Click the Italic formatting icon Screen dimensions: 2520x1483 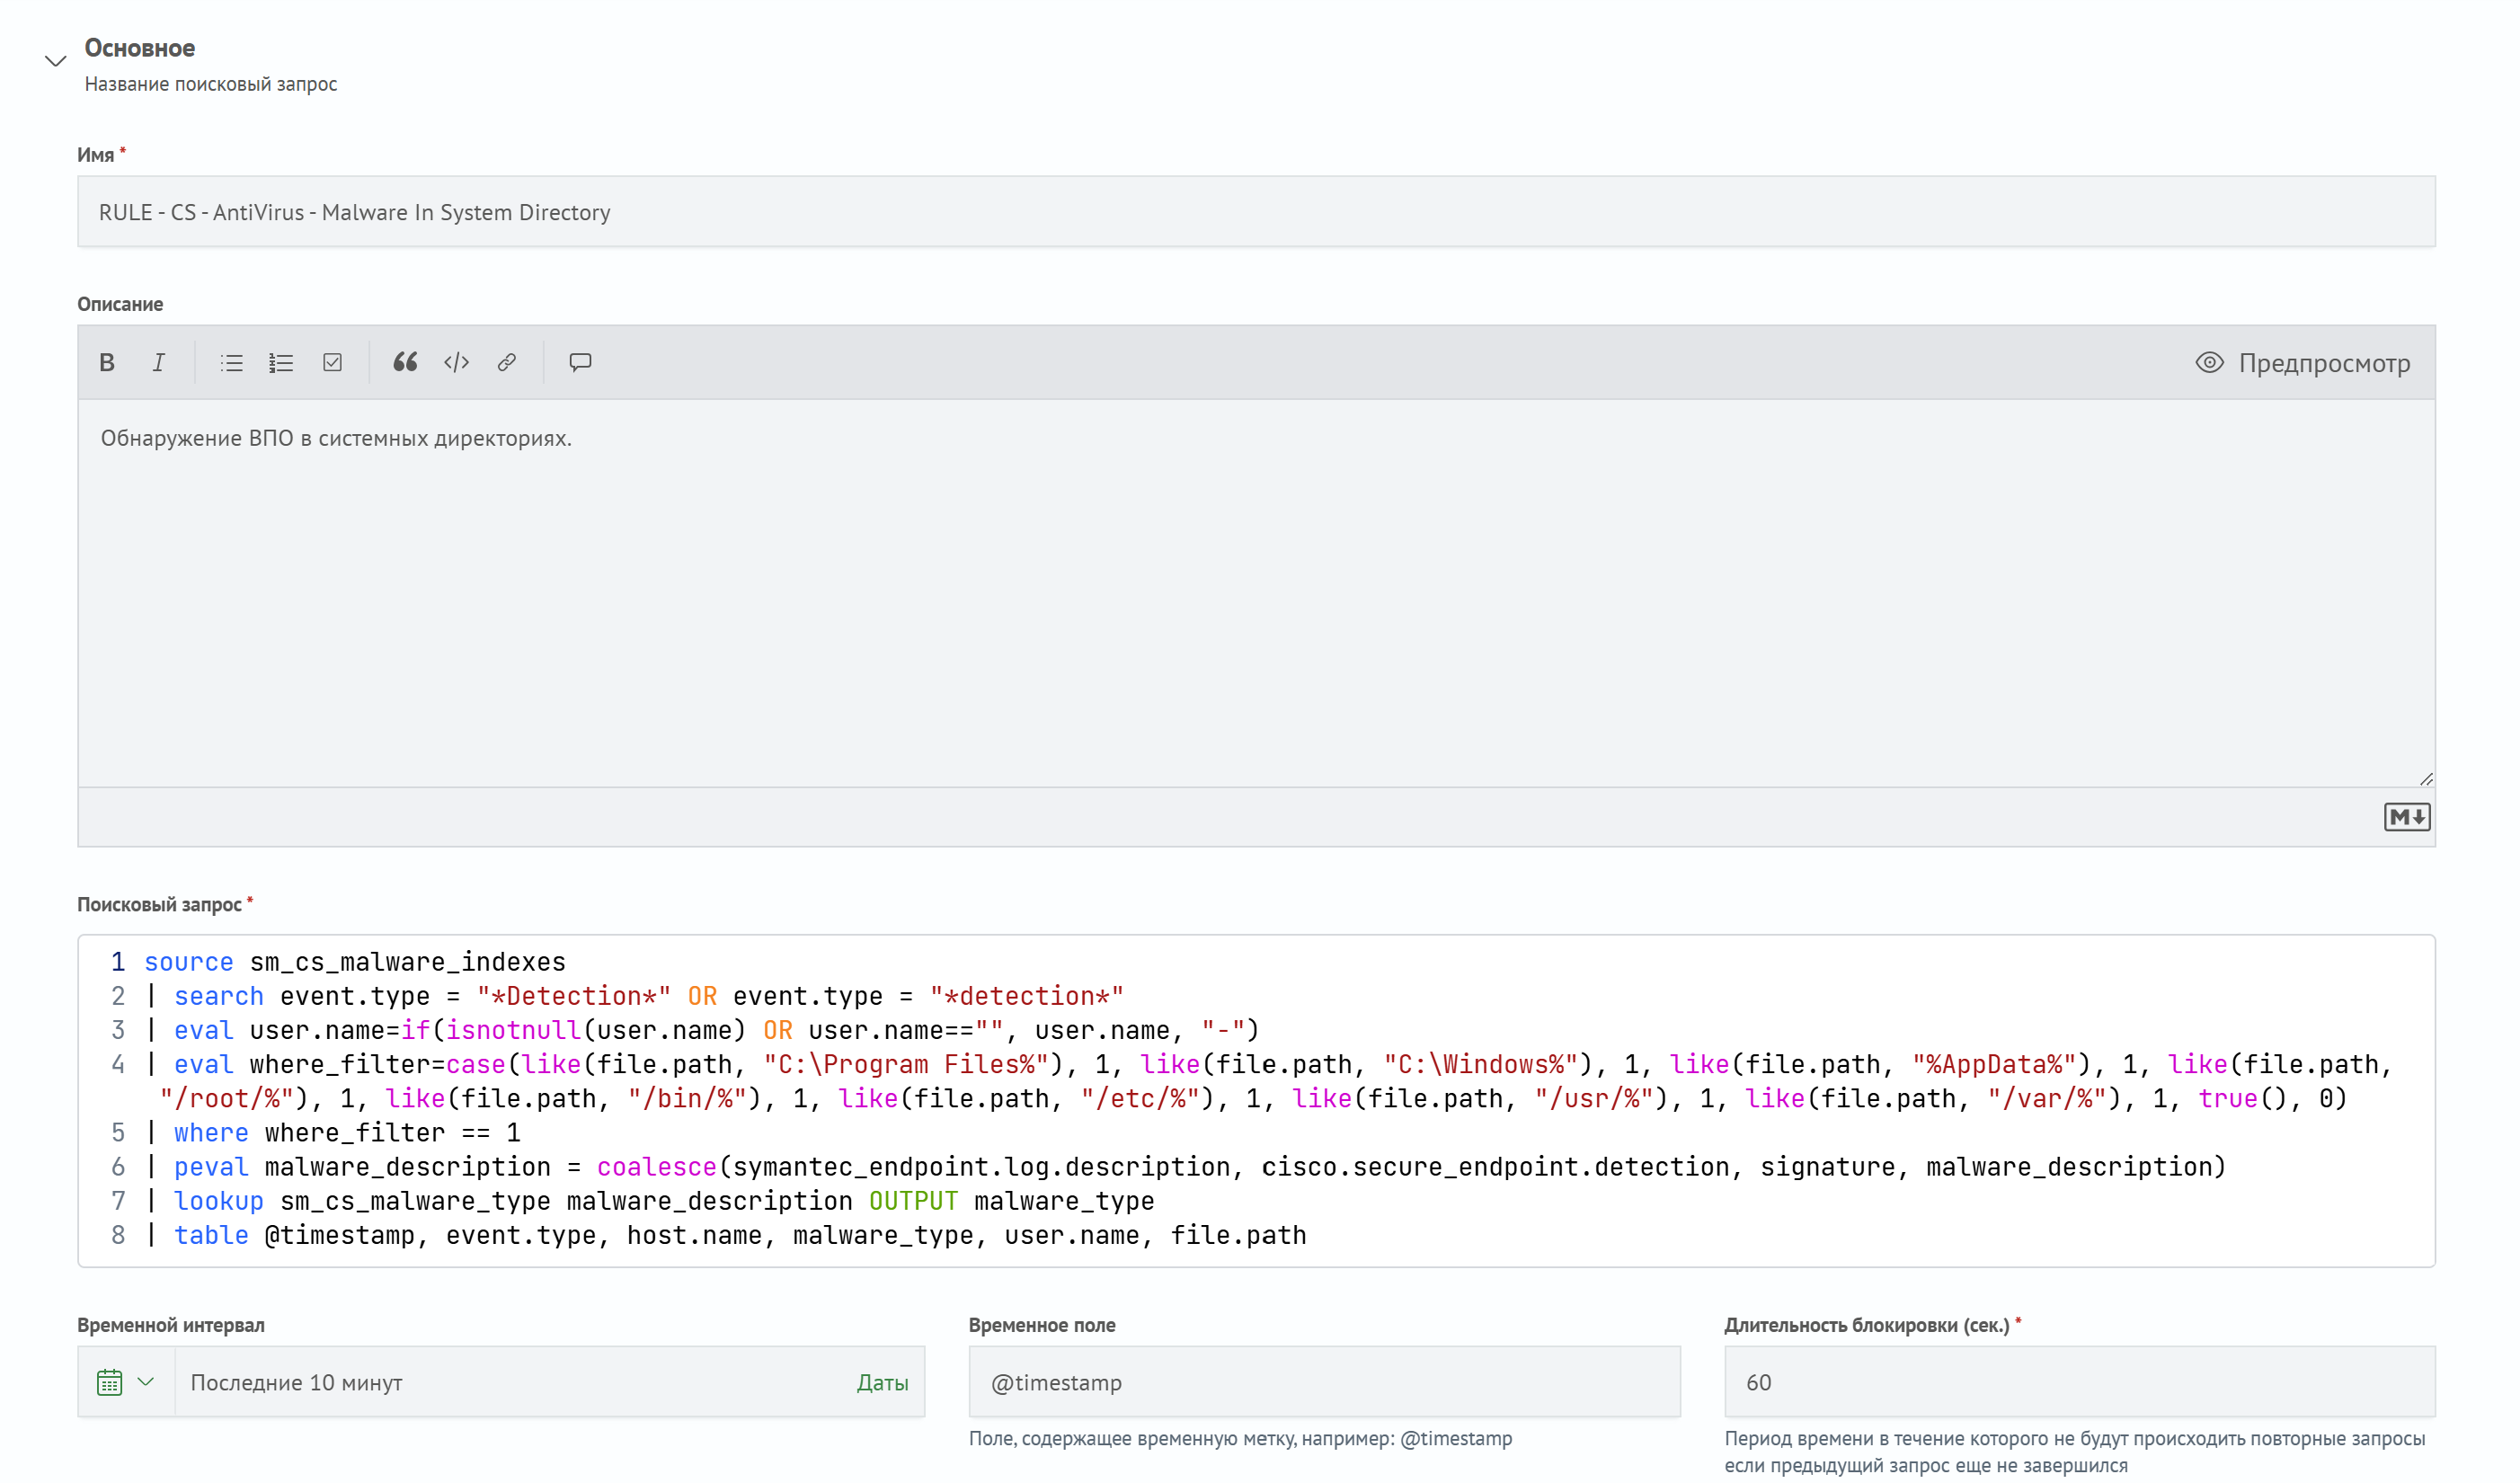click(158, 363)
